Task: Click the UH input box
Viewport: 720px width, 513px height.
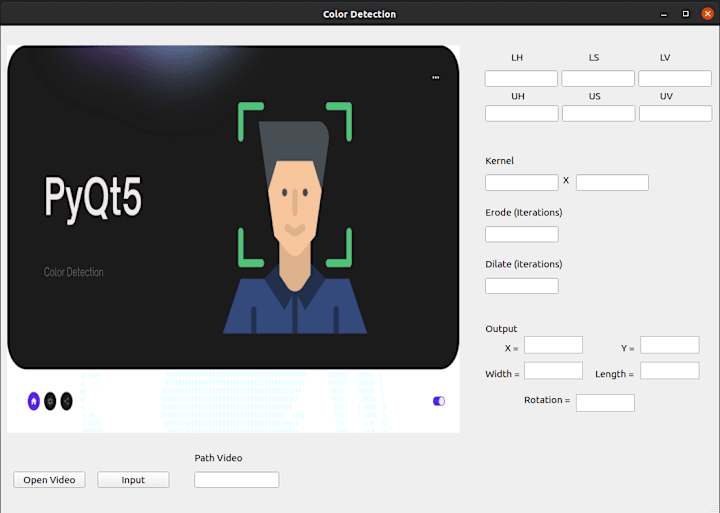Action: 522,113
